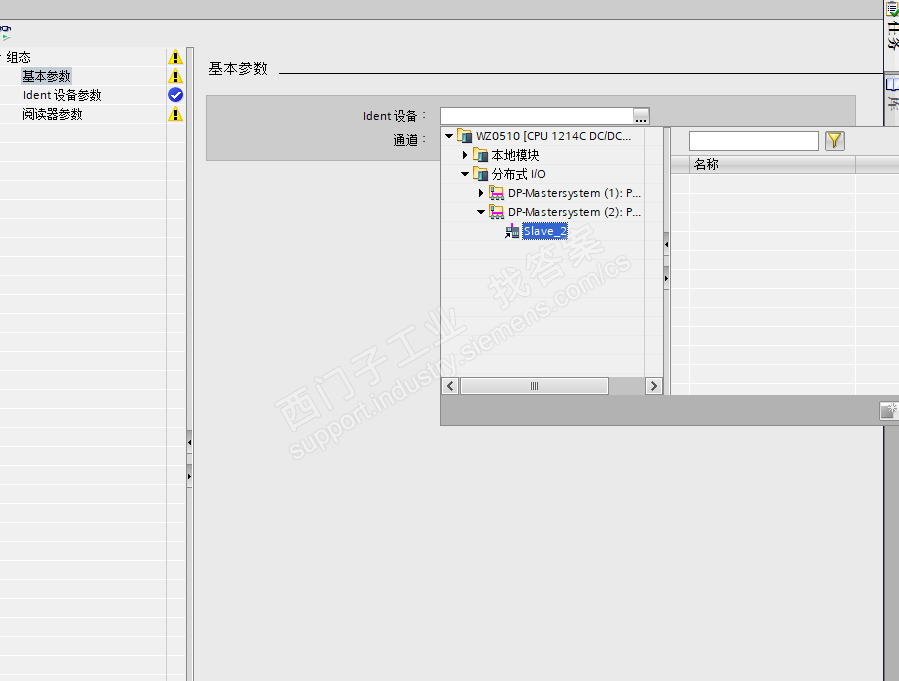Click right collapse arrow on popup splitter
899x681 pixels.
(666, 279)
